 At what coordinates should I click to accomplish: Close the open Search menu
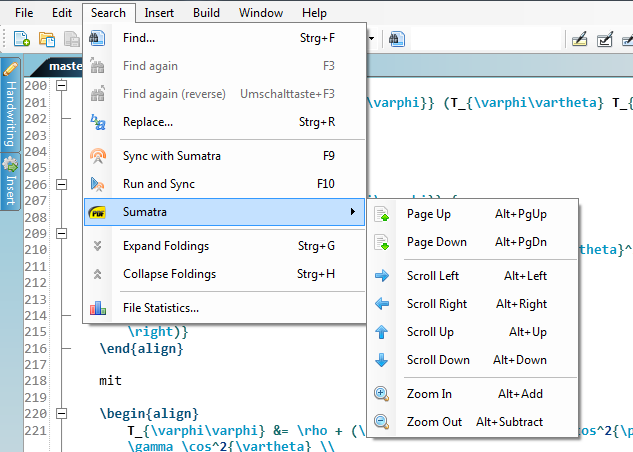click(108, 13)
